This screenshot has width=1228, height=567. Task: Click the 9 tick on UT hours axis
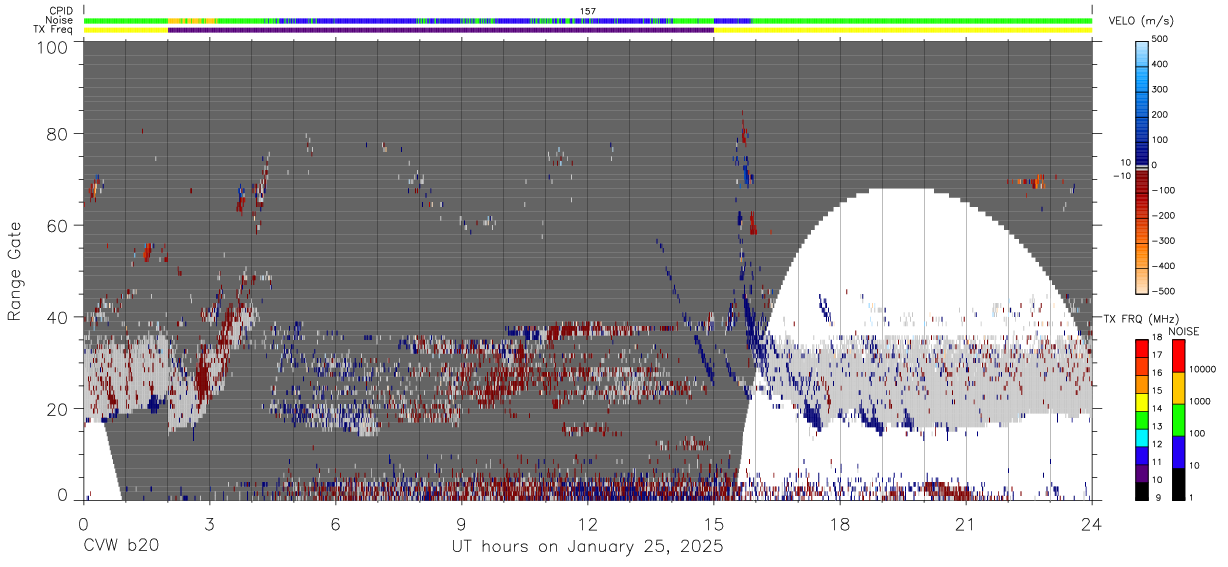tap(462, 523)
